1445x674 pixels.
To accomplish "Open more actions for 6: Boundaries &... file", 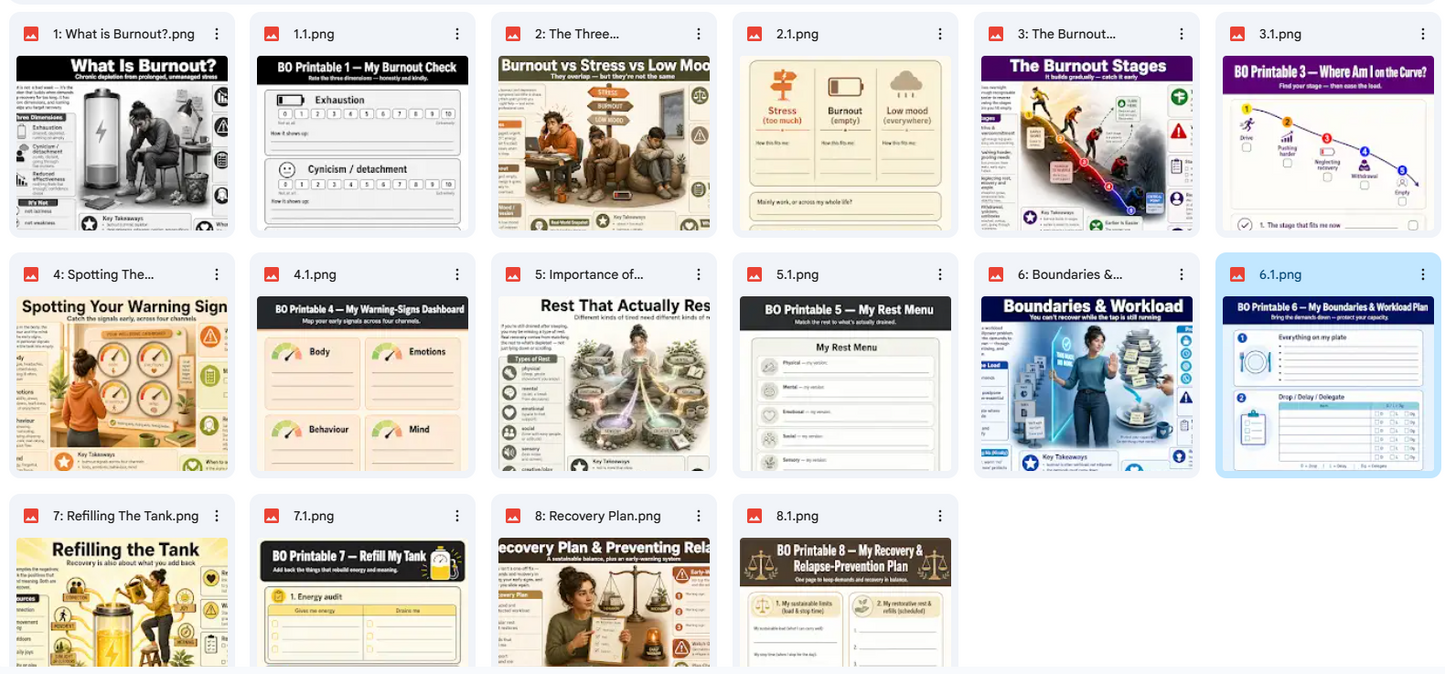I will [x=1182, y=275].
